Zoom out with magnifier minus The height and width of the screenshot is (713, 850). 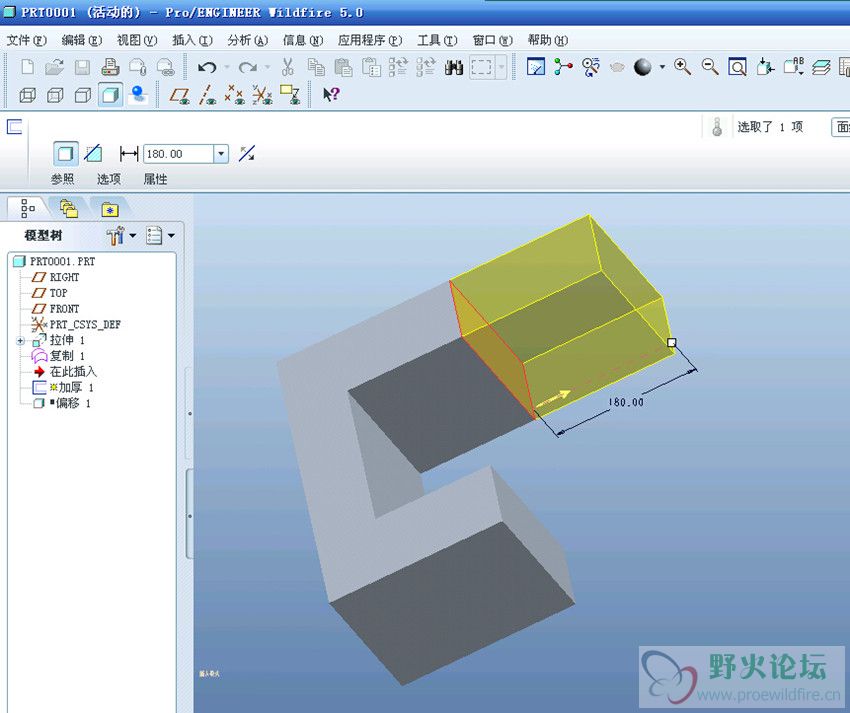point(710,67)
